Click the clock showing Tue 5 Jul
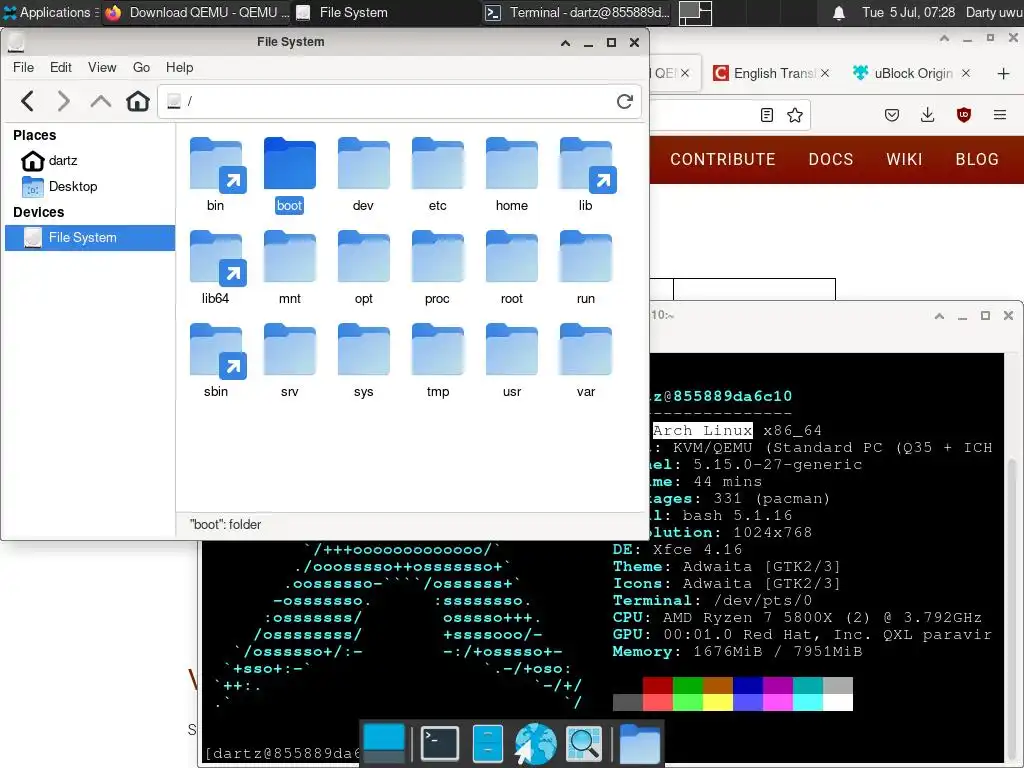The image size is (1024, 768). point(908,12)
